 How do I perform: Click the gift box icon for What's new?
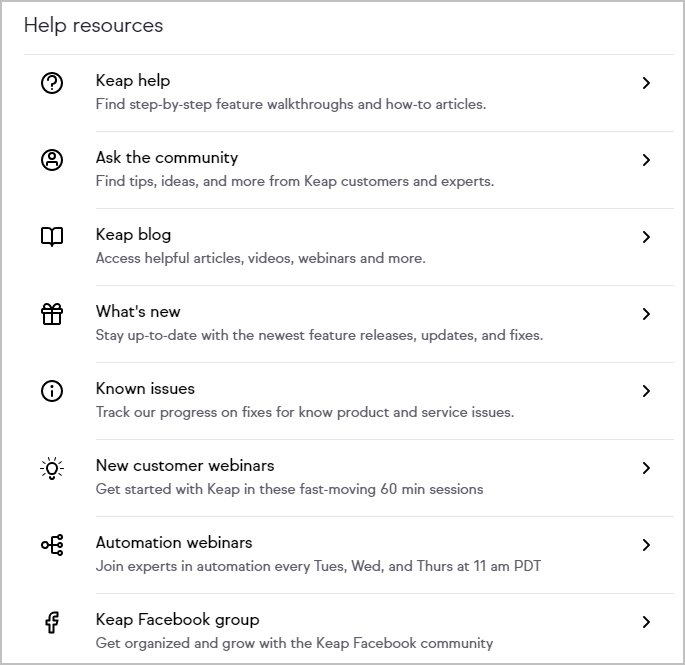(x=52, y=314)
